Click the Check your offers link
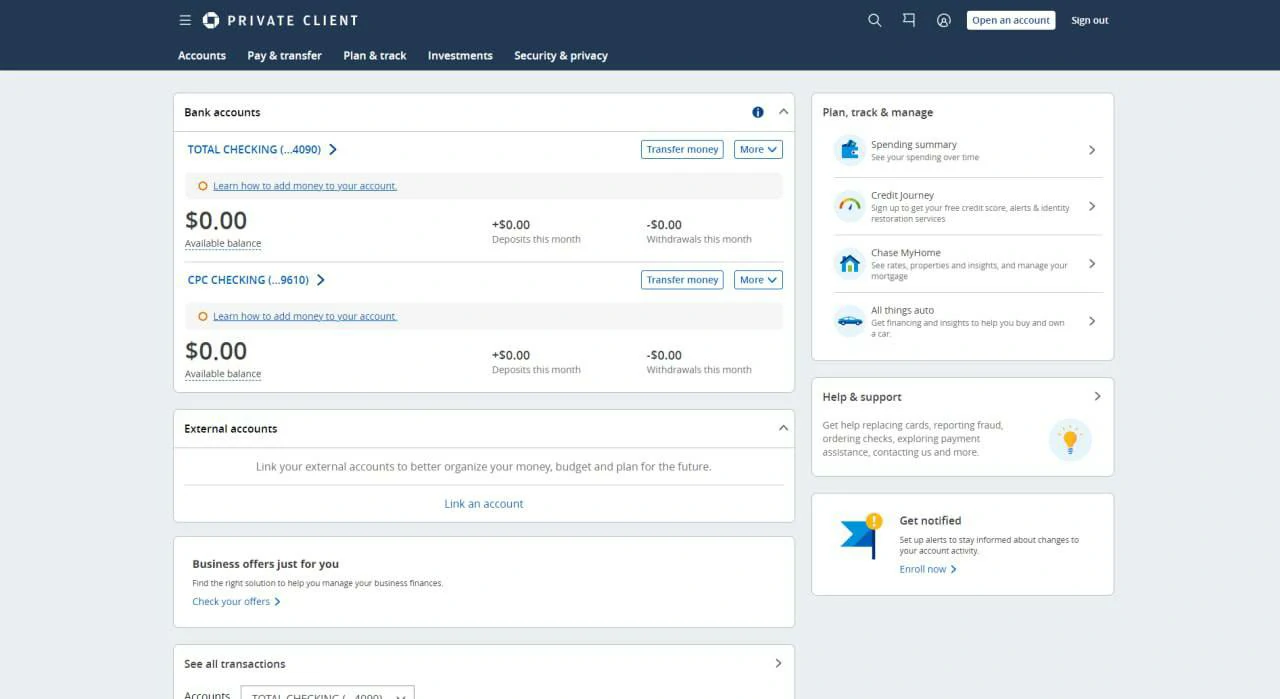The width and height of the screenshot is (1280, 699). [231, 602]
